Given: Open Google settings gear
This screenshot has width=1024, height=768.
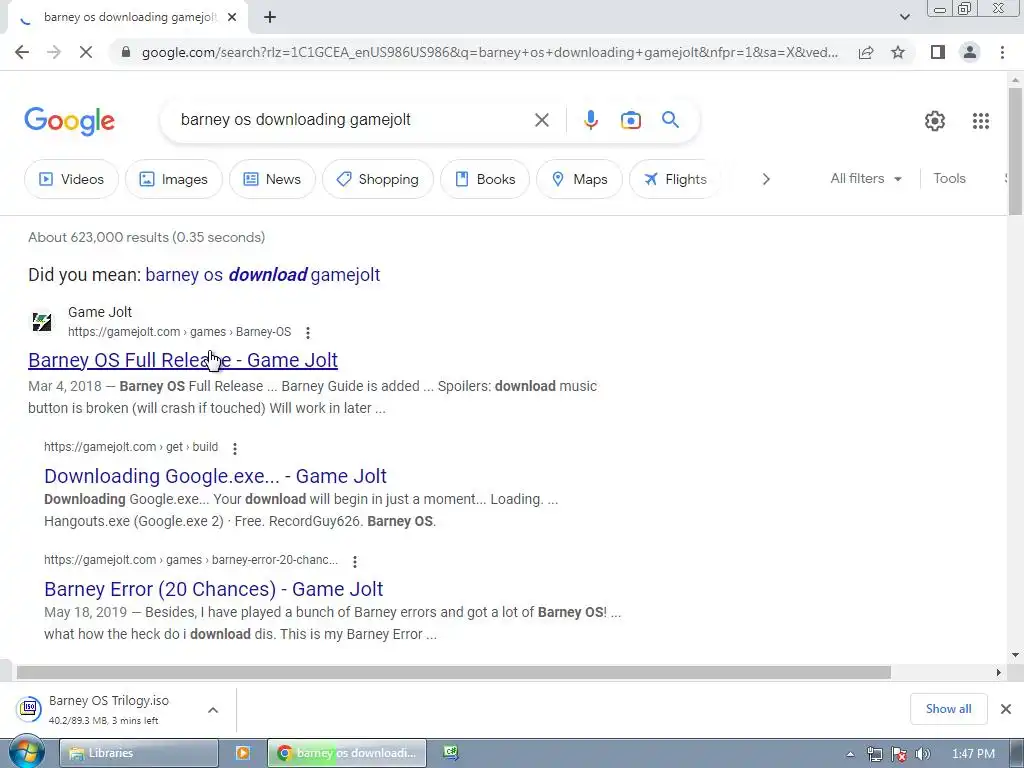Looking at the screenshot, I should [x=935, y=121].
